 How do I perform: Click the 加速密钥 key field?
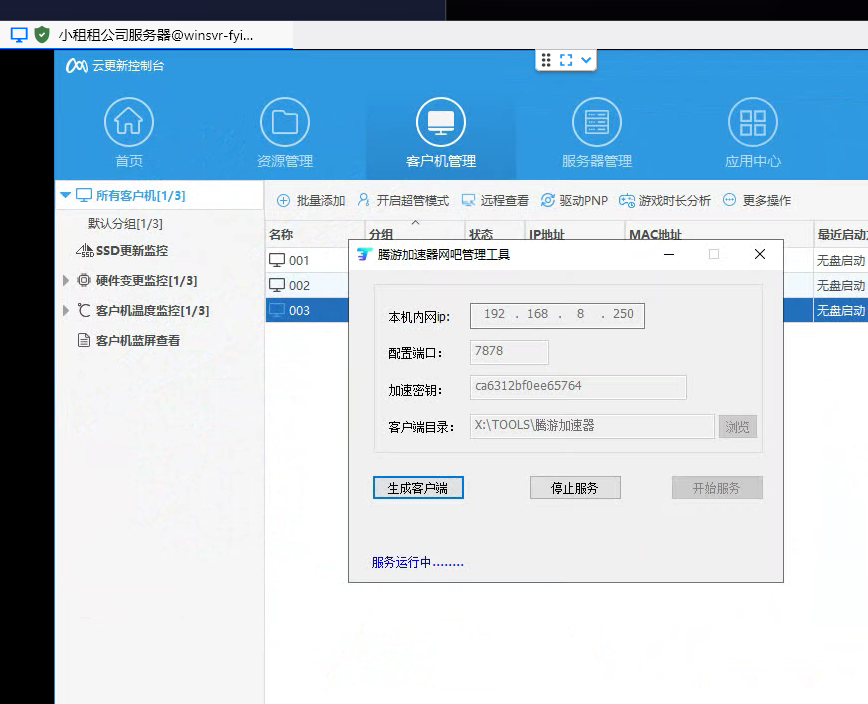coord(578,387)
